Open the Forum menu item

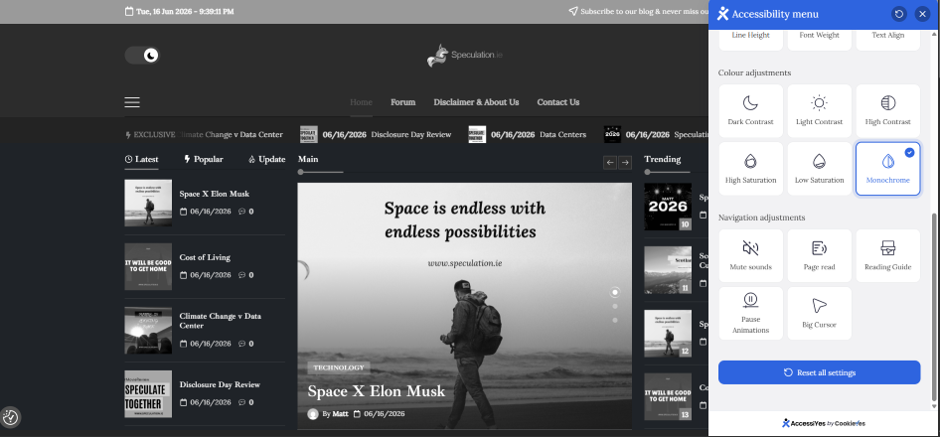pyautogui.click(x=403, y=102)
